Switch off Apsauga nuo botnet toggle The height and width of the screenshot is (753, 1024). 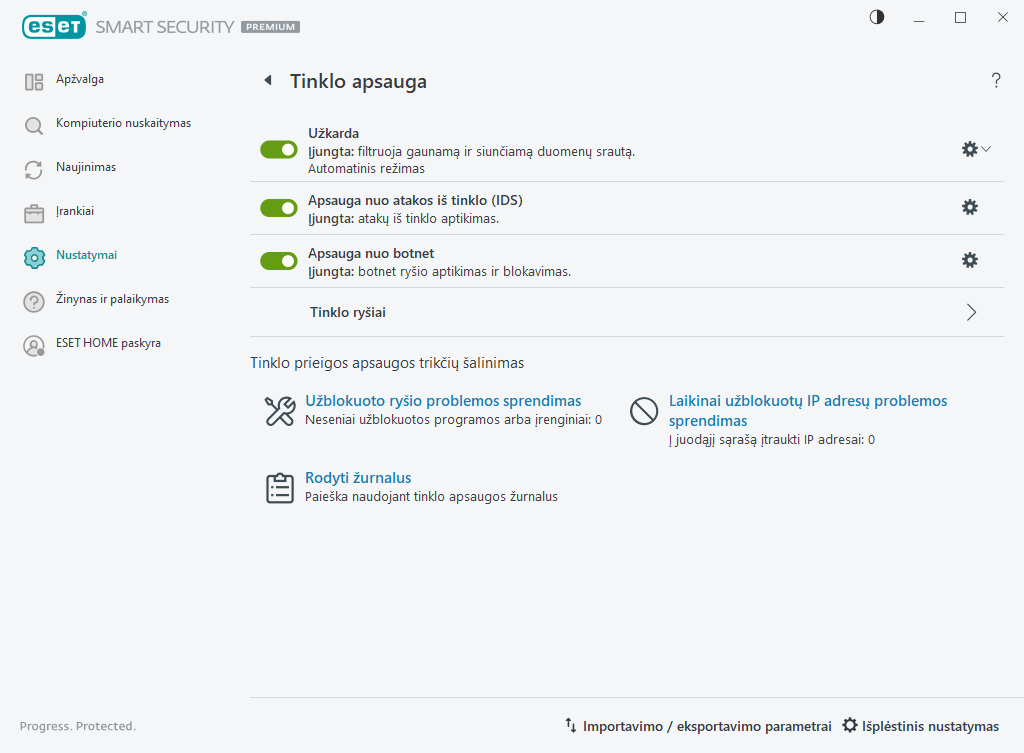click(x=279, y=261)
